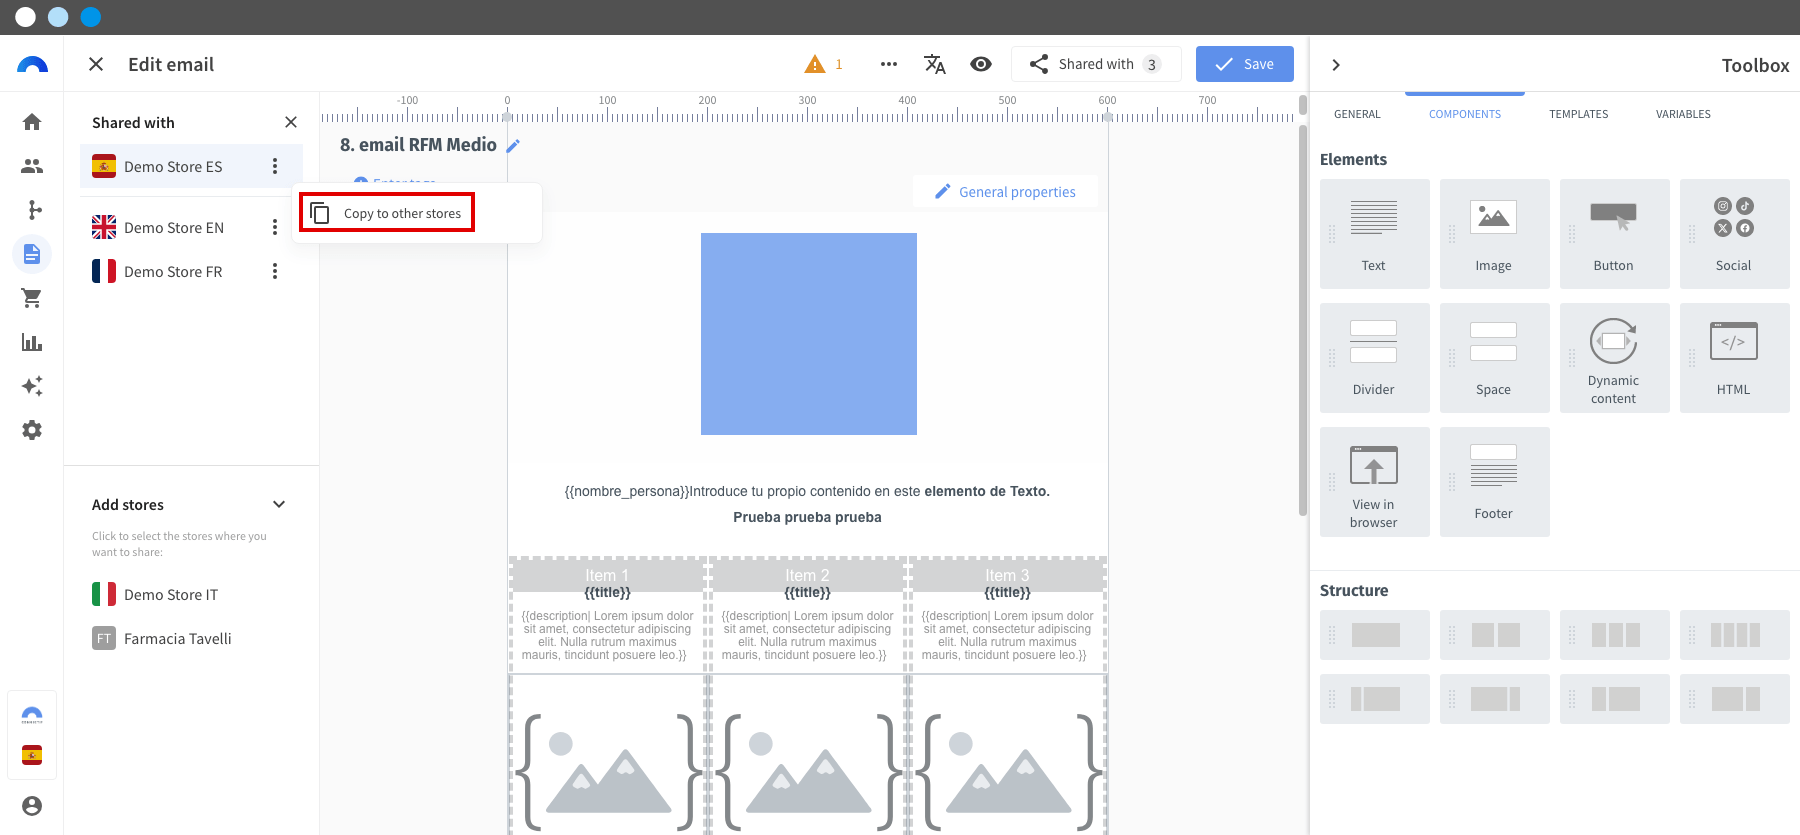This screenshot has width=1800, height=835.
Task: Open the analytics bar chart sidebar icon
Action: click(x=32, y=342)
